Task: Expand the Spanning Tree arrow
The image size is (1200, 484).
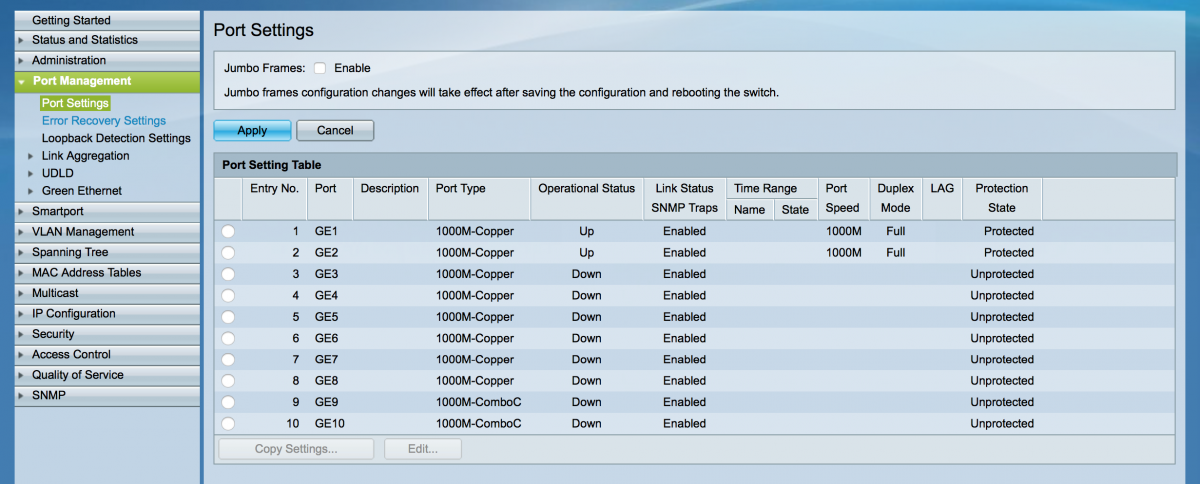Action: click(x=21, y=253)
